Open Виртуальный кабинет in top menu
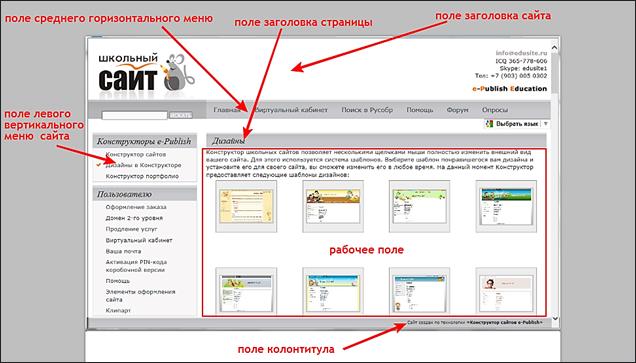636x363 pixels. 291,110
